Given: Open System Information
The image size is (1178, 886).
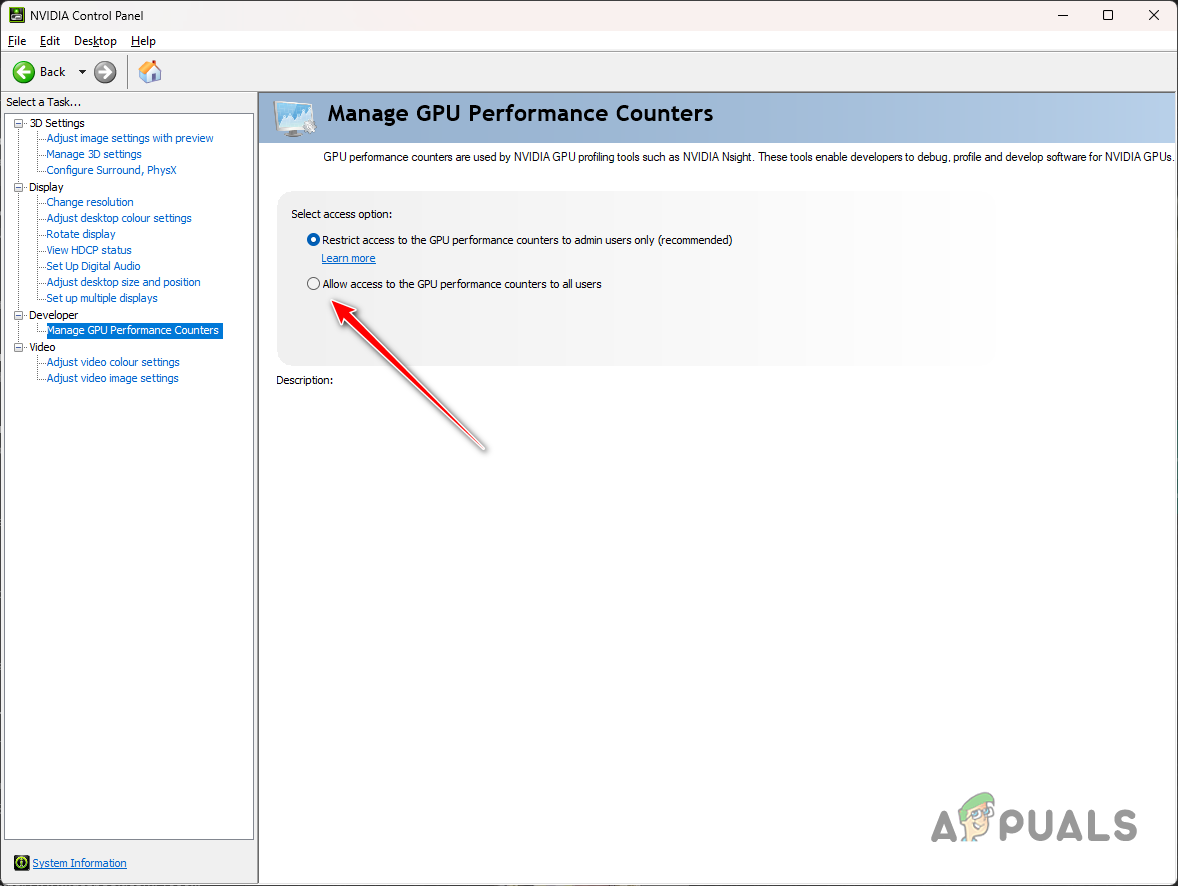Looking at the screenshot, I should pos(79,863).
